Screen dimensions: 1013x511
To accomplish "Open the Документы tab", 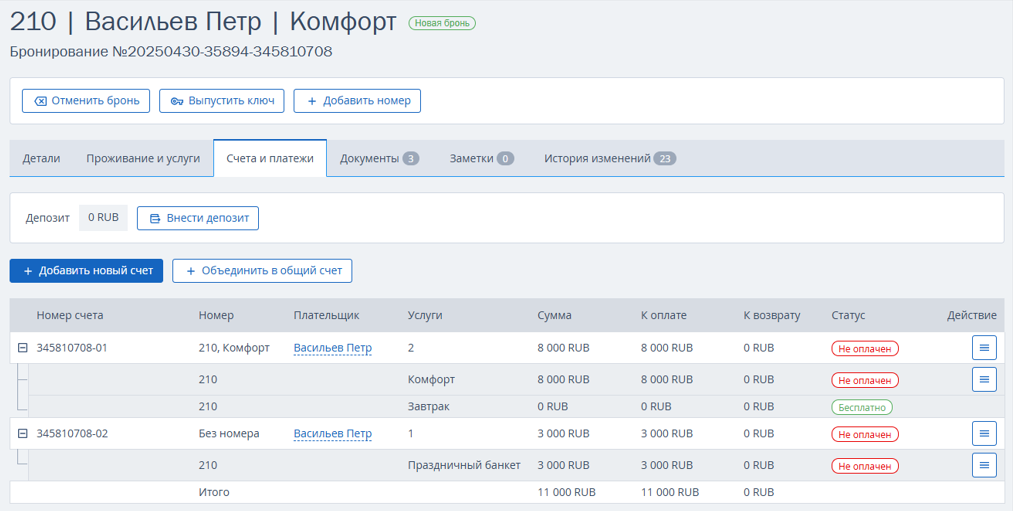I will [x=379, y=158].
